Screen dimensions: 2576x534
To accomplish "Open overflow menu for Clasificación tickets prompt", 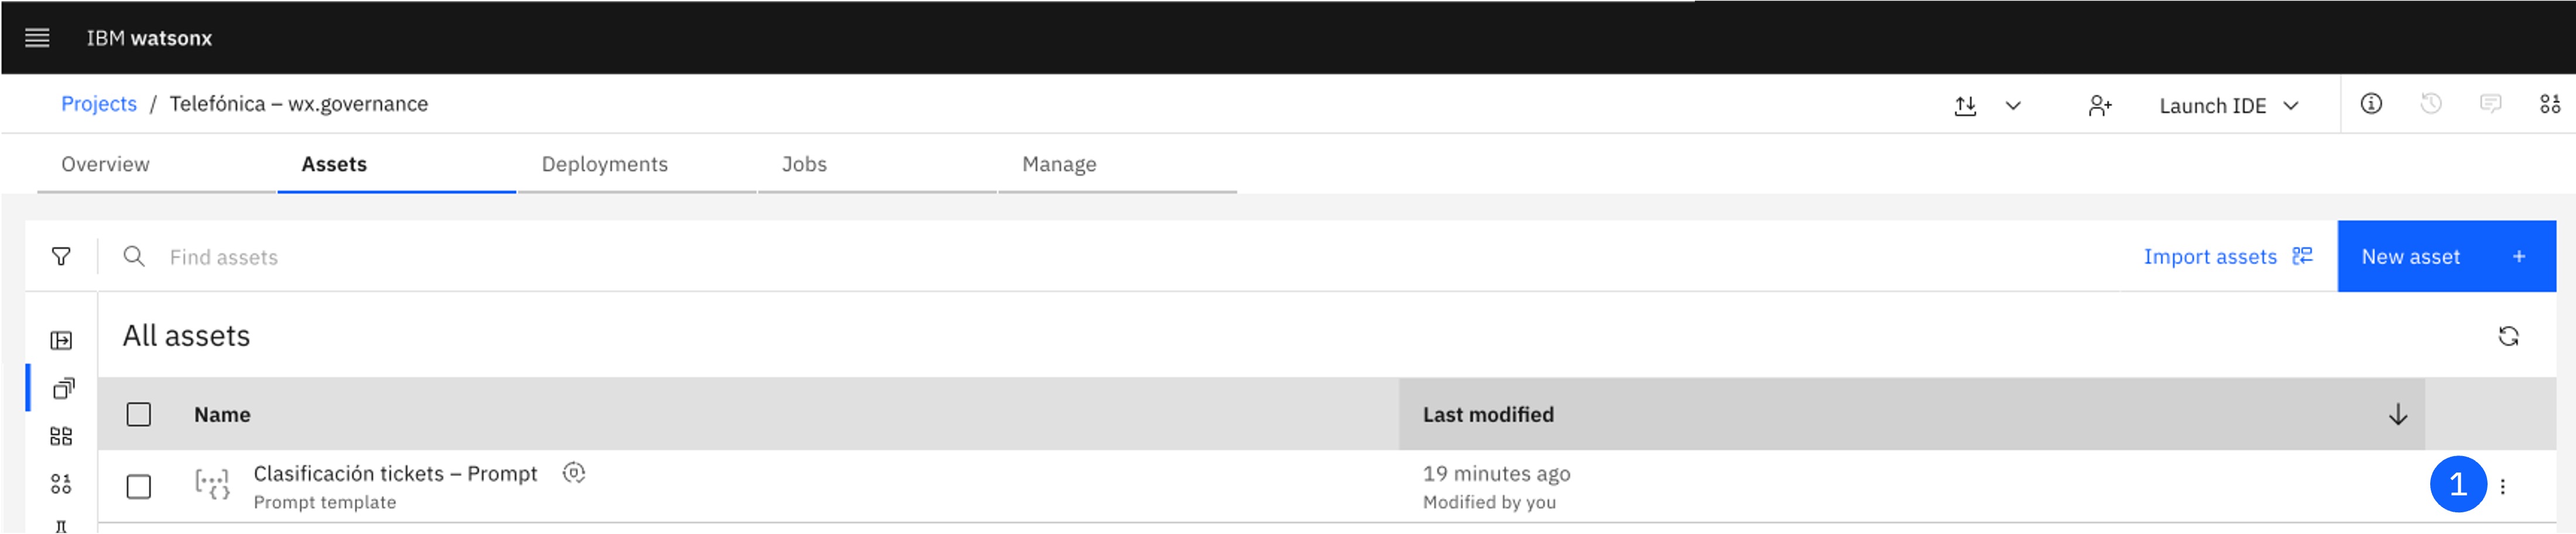I will point(2502,487).
